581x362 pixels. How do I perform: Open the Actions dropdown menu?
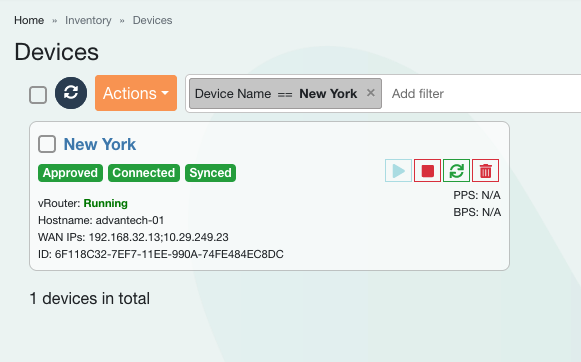point(136,93)
